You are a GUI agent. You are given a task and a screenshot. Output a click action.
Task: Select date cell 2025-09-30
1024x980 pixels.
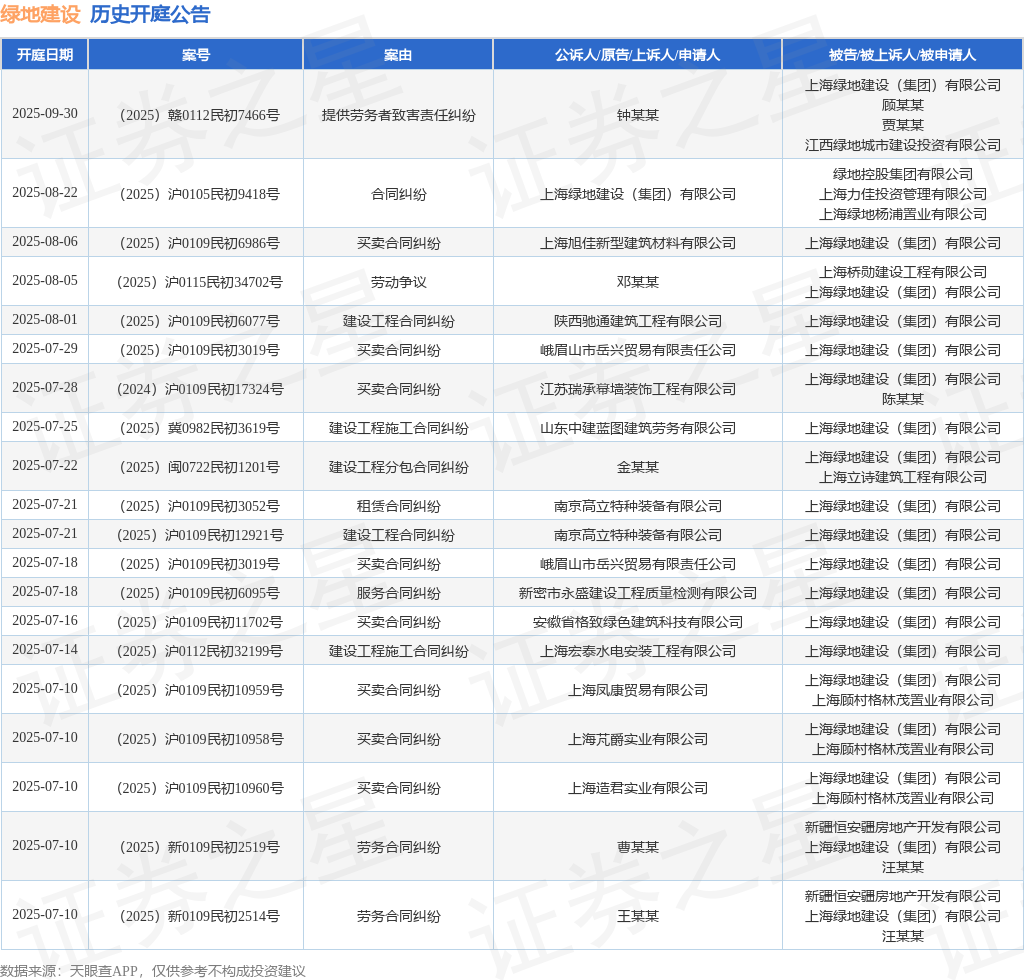[x=45, y=114]
